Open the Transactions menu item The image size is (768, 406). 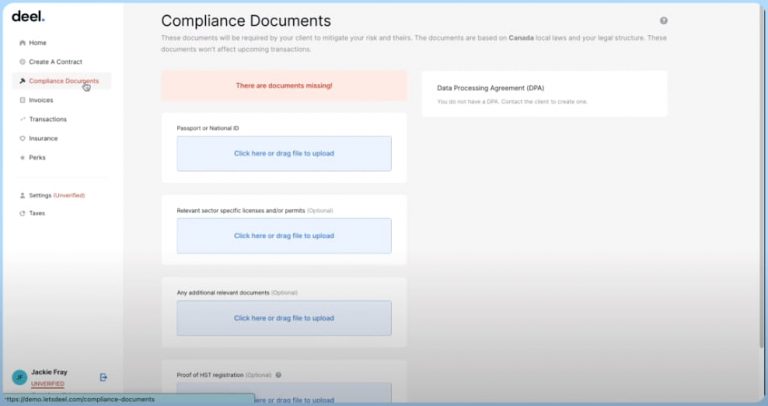click(x=47, y=119)
